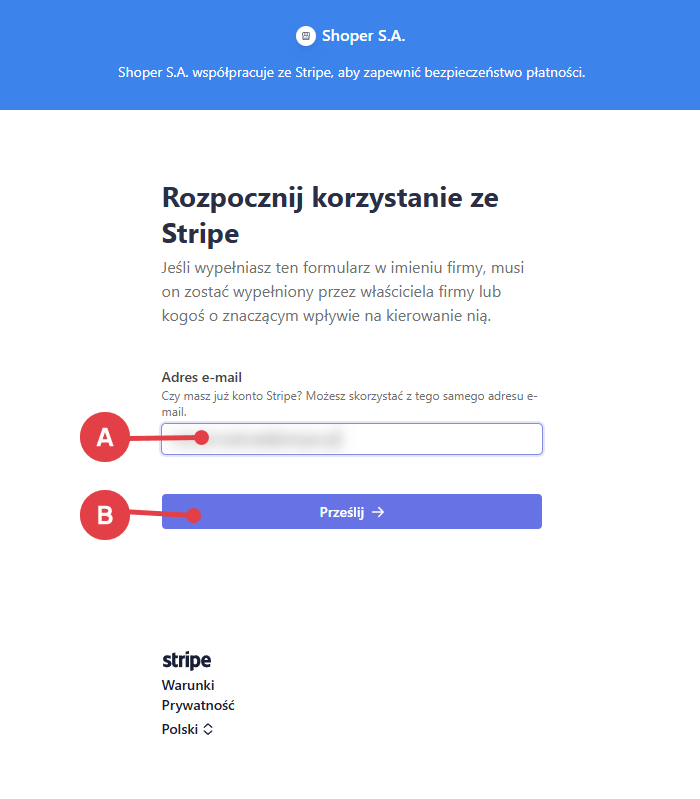Open the Warunki terms link

[188, 685]
